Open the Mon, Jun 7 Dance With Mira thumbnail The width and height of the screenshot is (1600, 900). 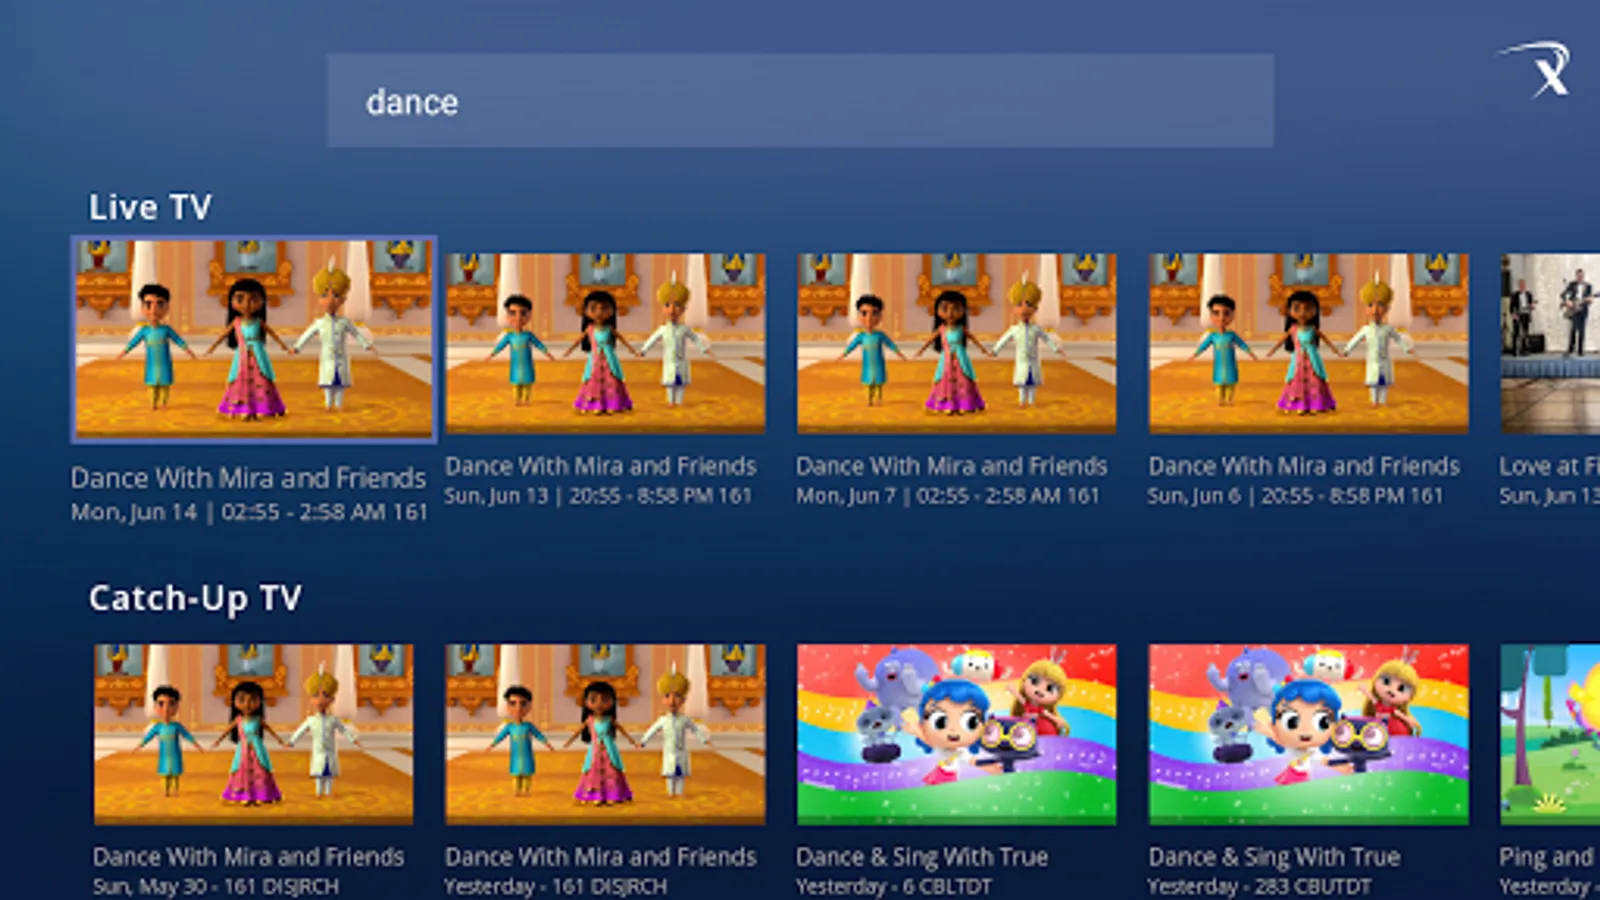click(956, 343)
